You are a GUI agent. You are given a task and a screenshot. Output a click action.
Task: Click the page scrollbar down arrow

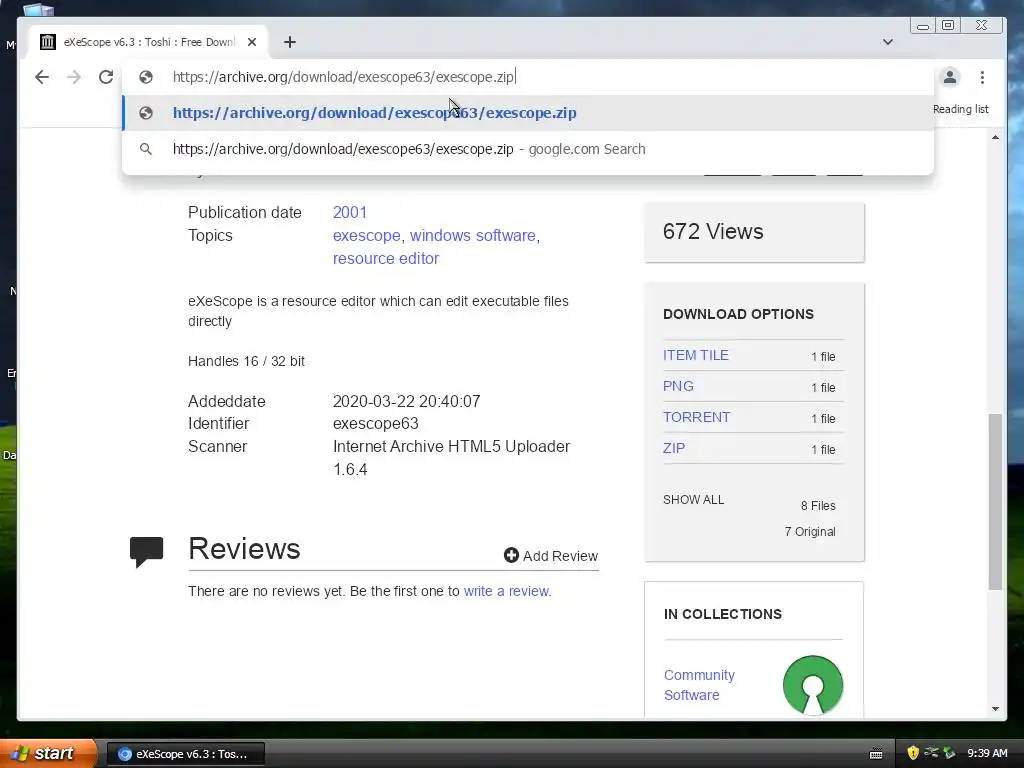point(995,709)
